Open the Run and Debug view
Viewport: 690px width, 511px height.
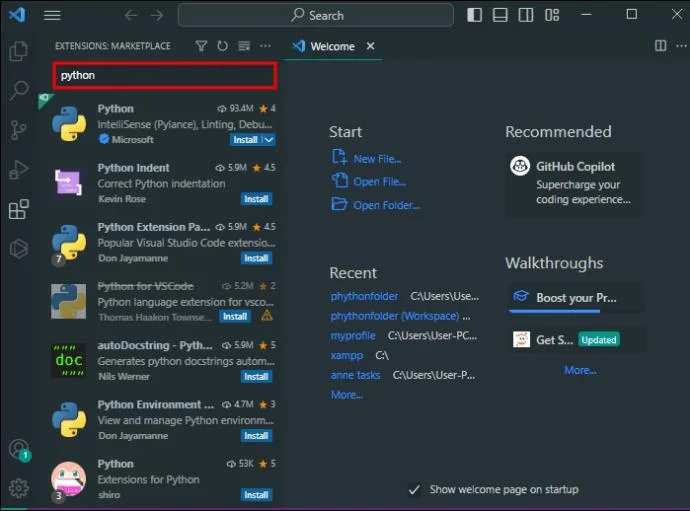pos(18,169)
